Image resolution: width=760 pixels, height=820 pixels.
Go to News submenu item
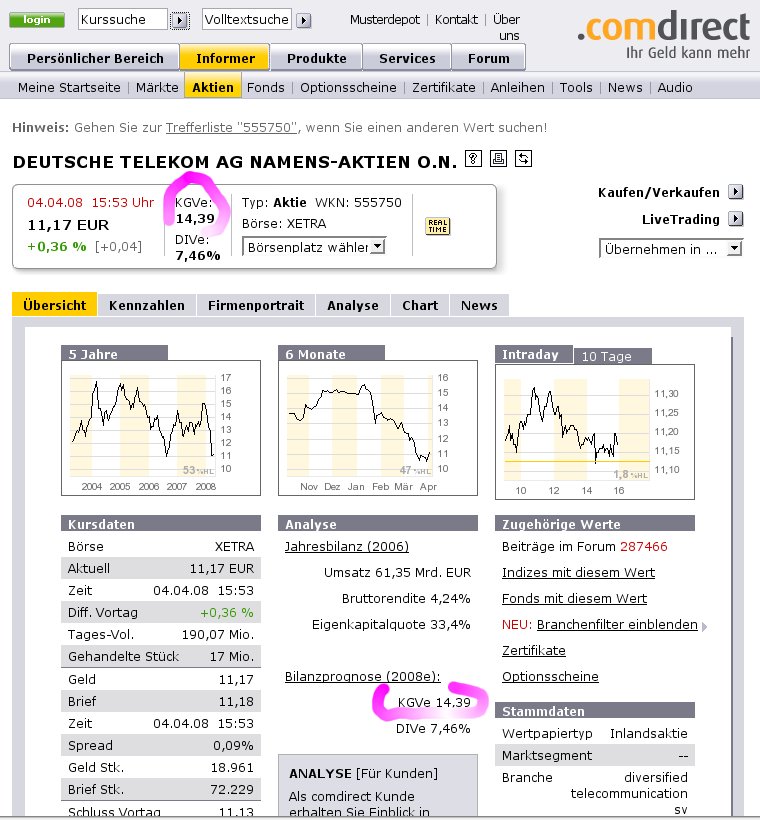click(x=625, y=87)
